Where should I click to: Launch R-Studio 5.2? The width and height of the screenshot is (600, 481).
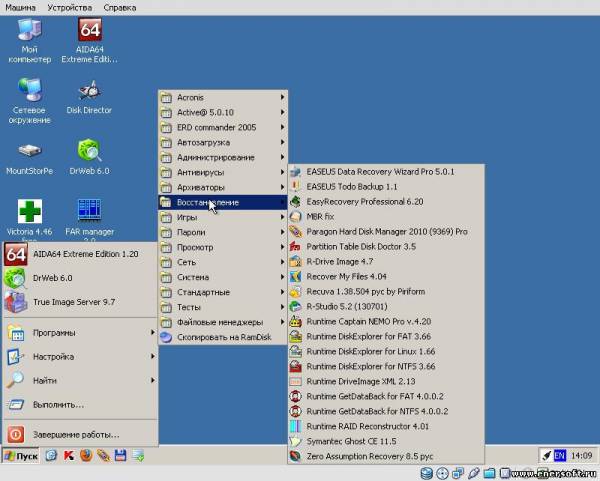point(386,307)
